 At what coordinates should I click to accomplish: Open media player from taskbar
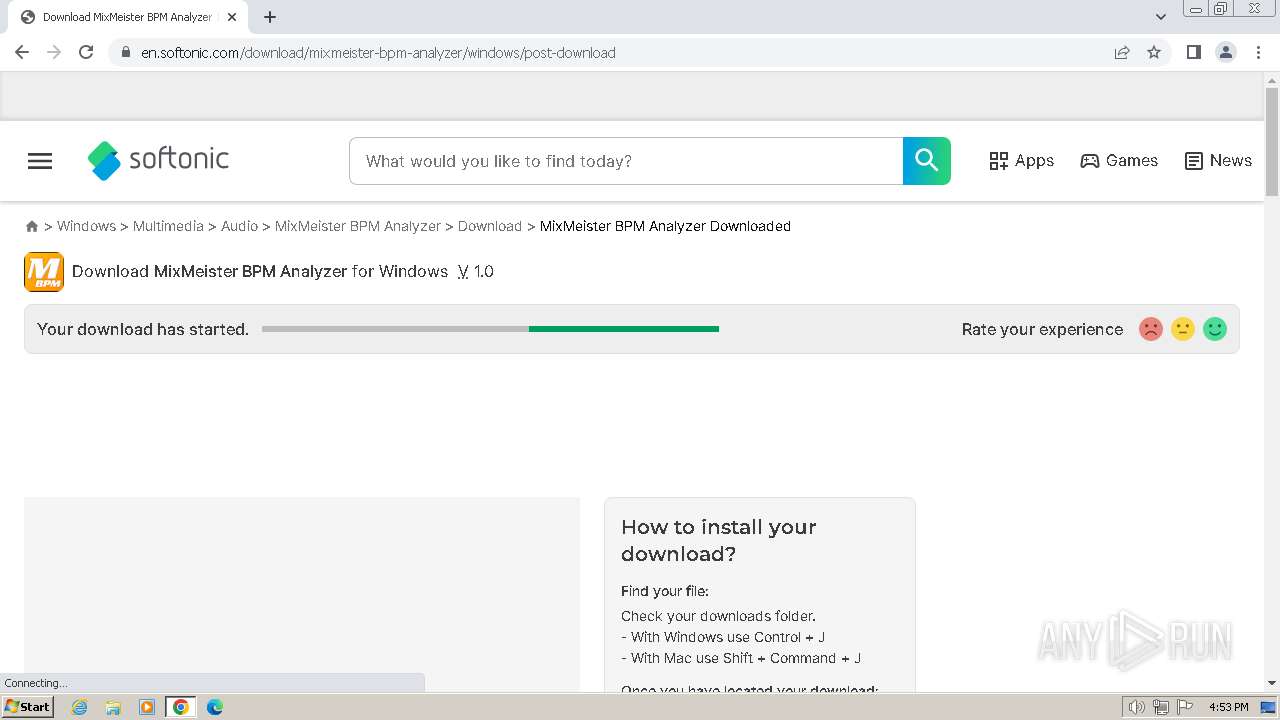point(147,707)
